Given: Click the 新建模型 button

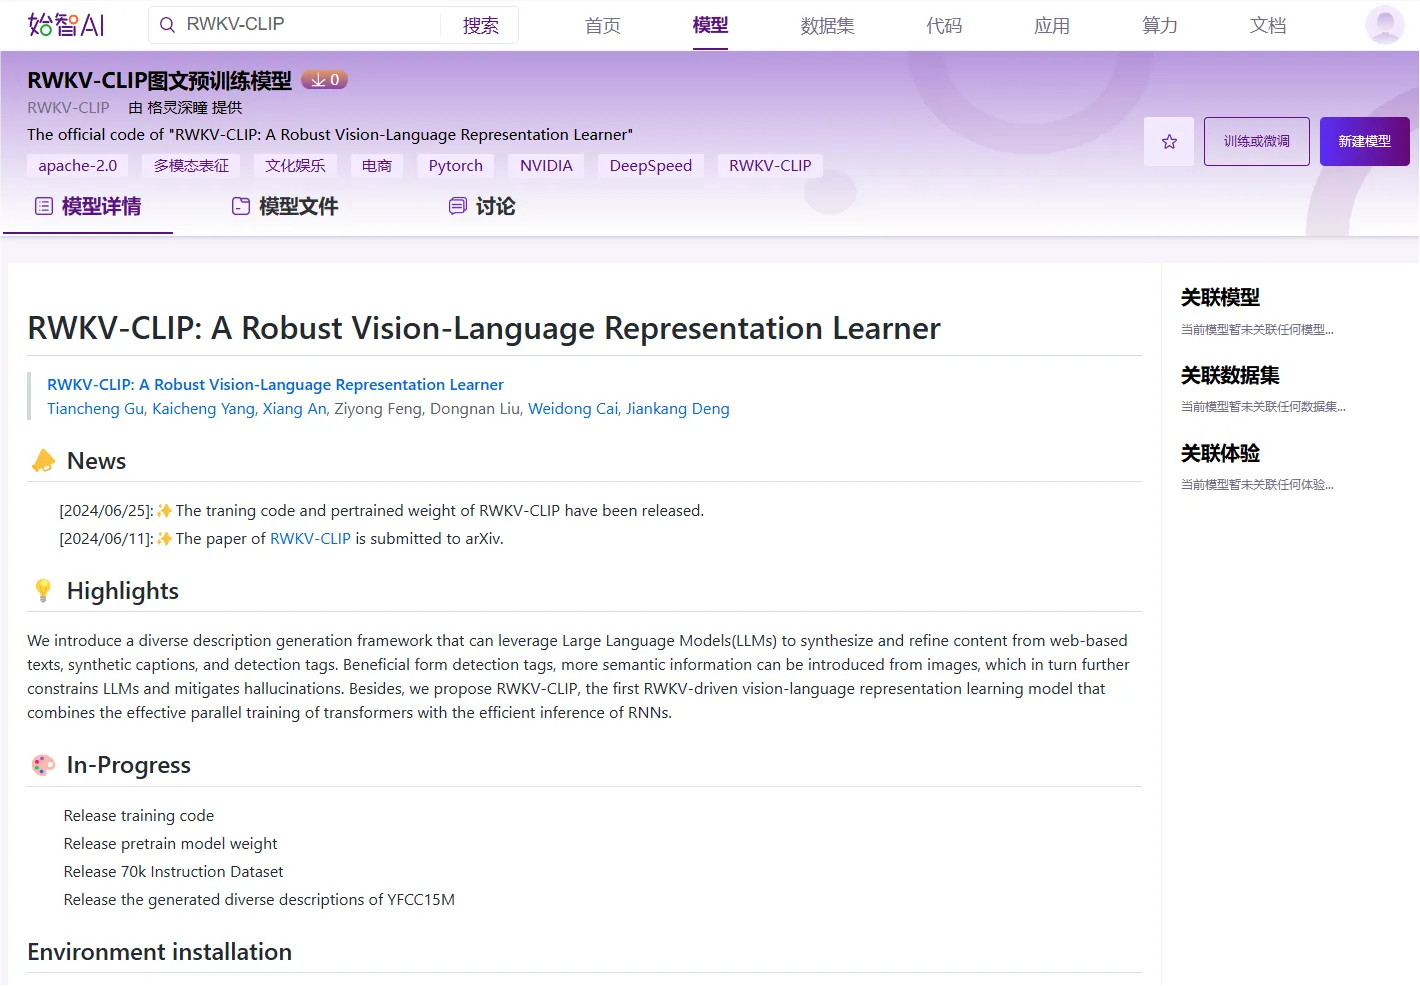Looking at the screenshot, I should point(1365,142).
